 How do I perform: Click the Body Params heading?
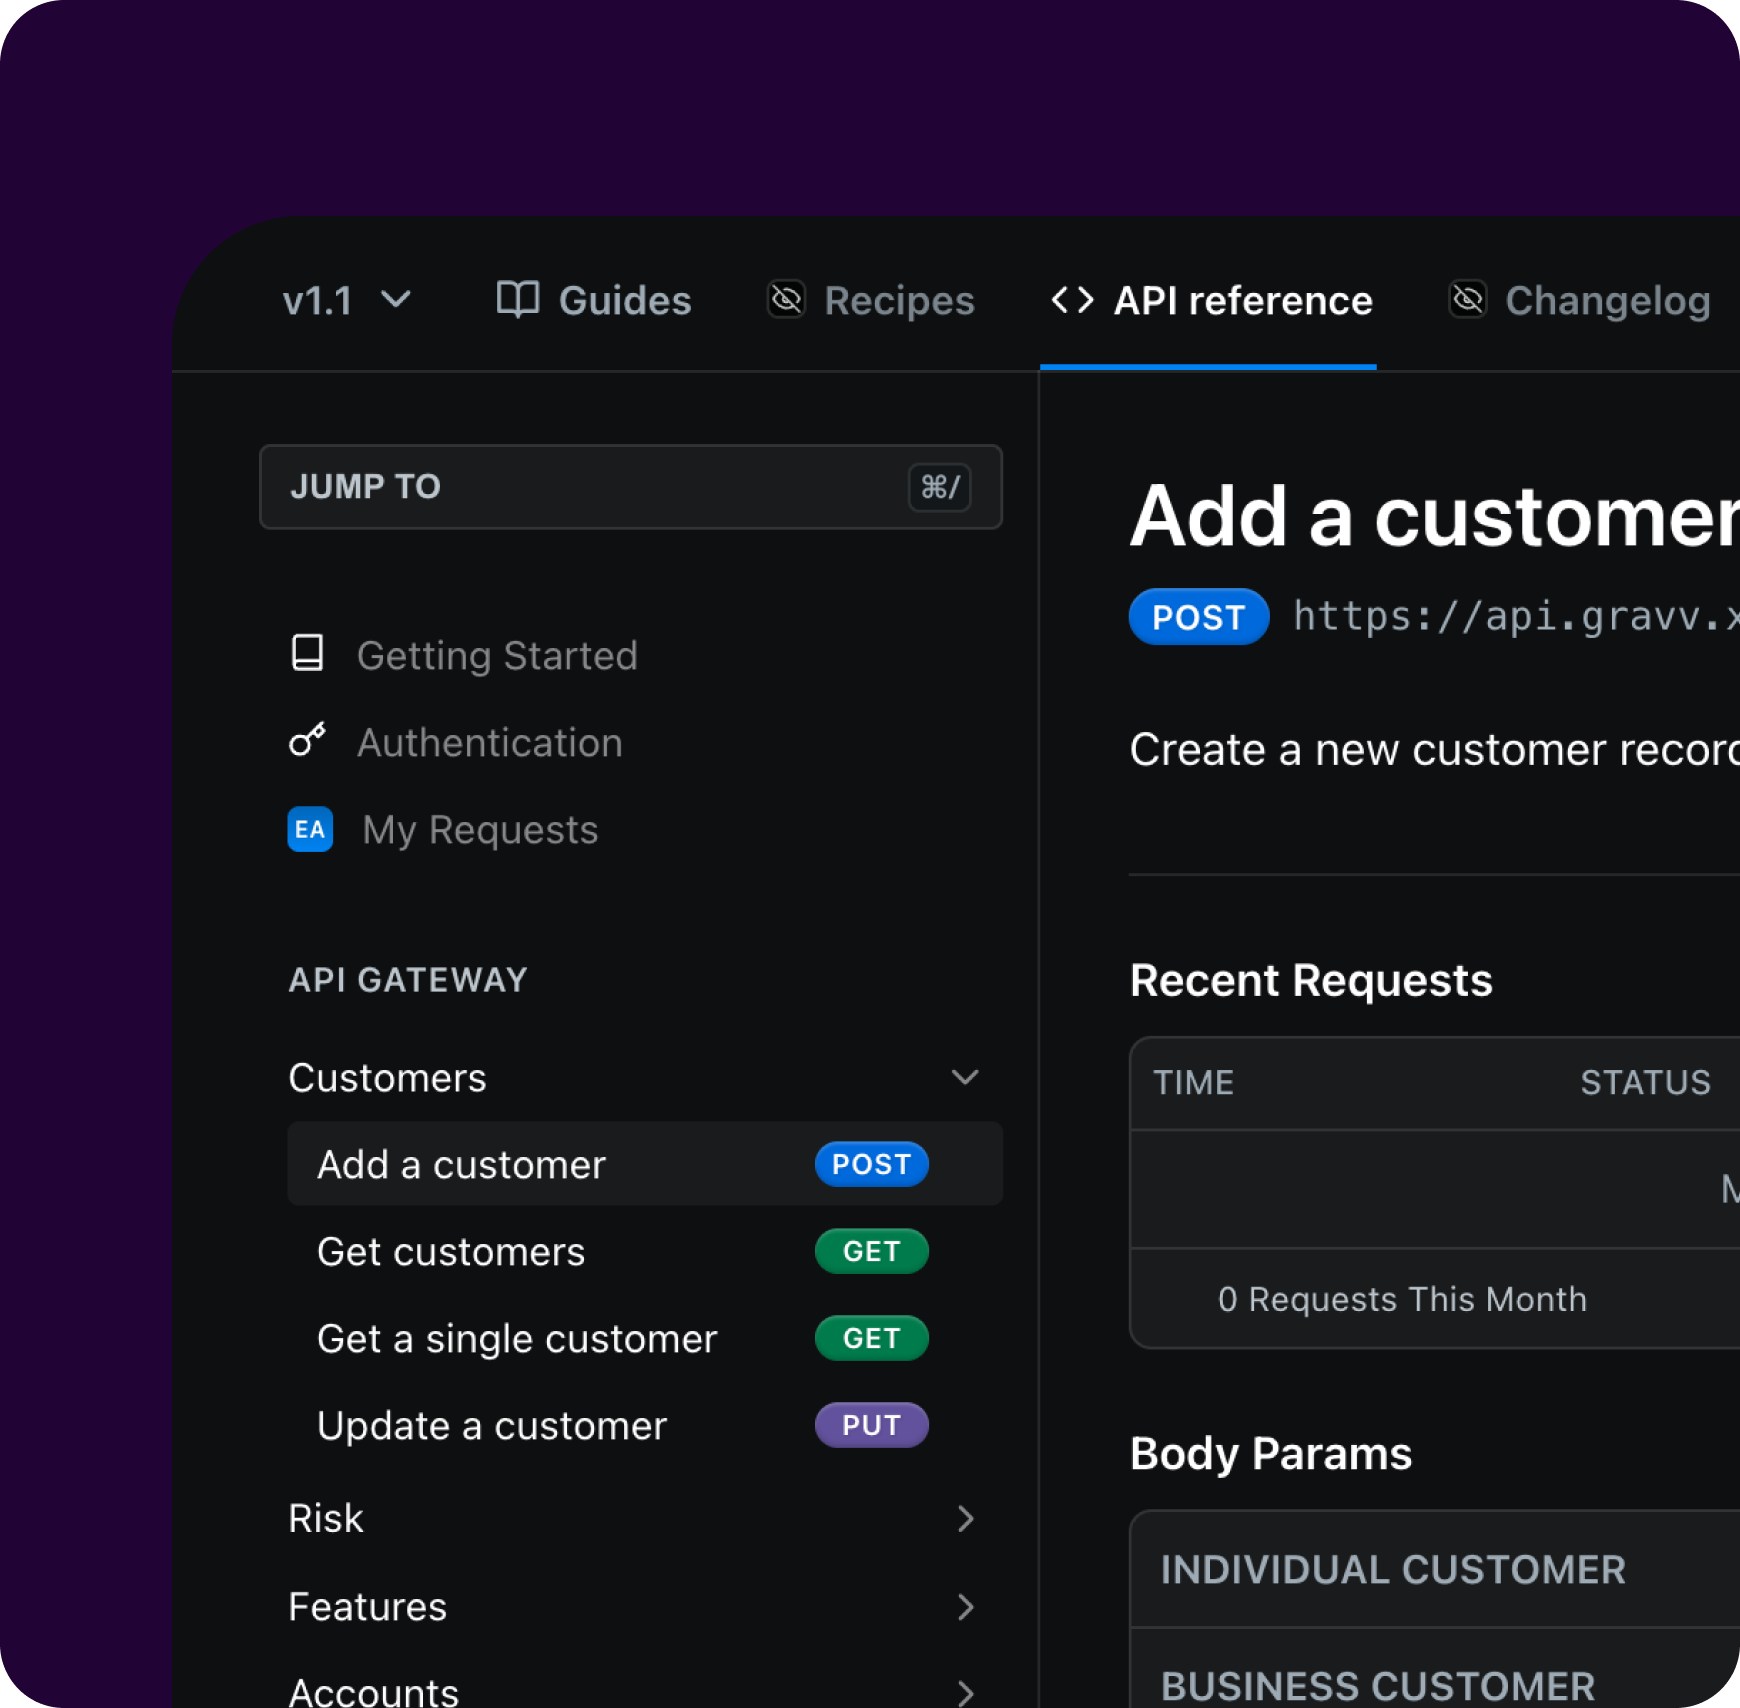pos(1271,1454)
